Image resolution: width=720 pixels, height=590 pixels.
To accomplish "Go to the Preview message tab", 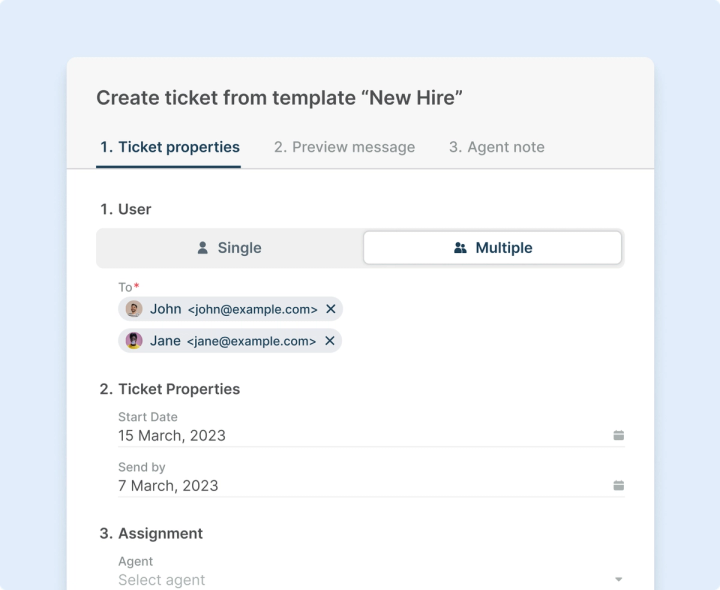I will (344, 147).
